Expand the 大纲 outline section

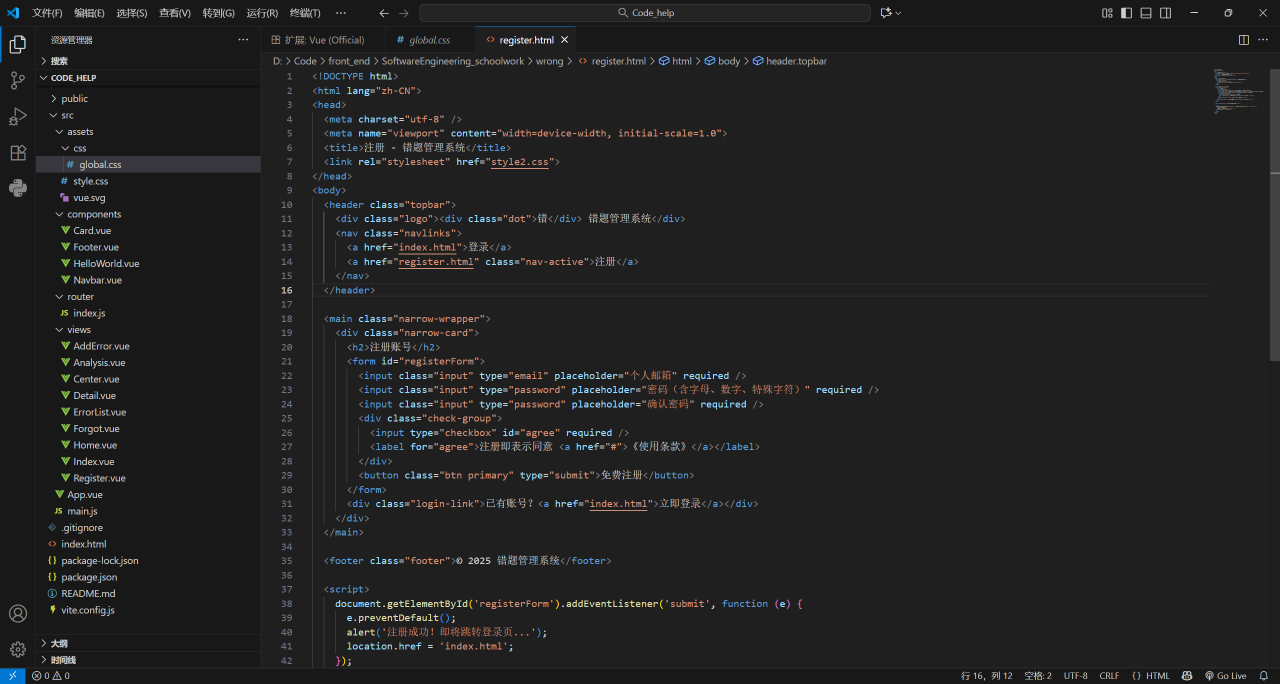148,643
